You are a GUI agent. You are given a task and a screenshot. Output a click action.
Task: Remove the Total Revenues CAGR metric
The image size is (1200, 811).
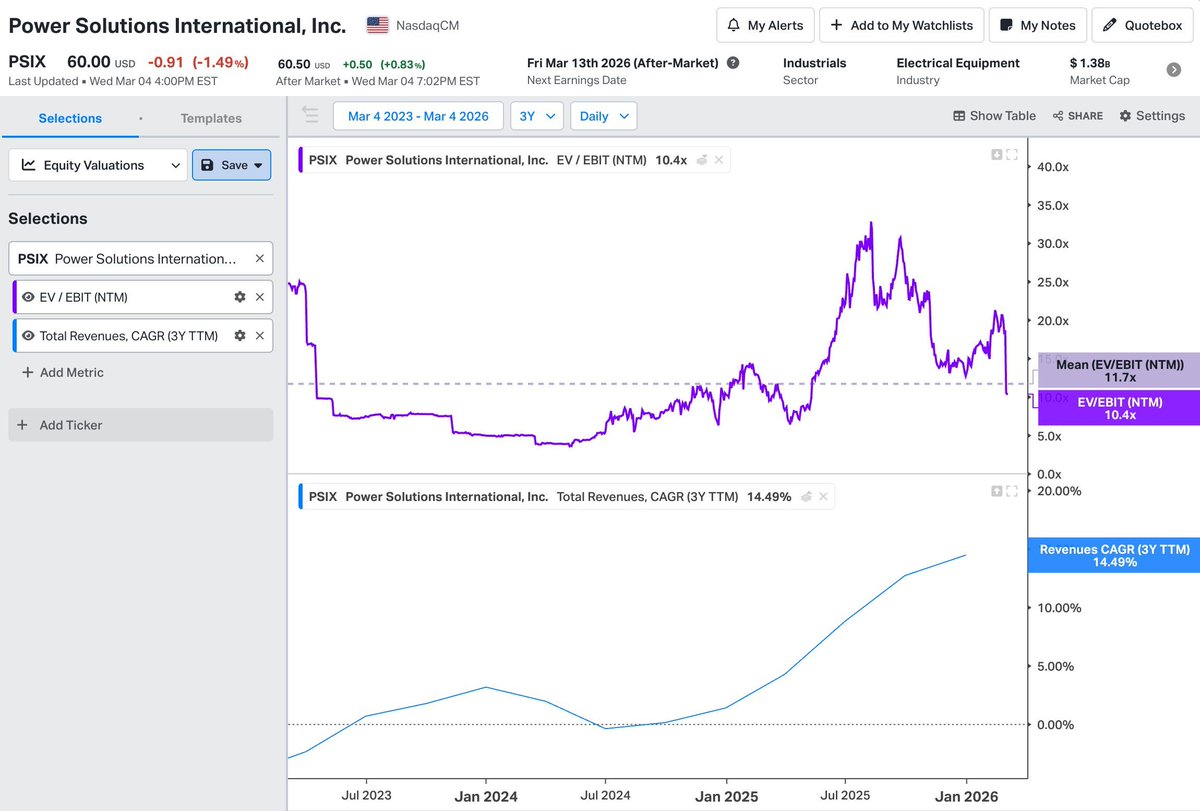(259, 336)
